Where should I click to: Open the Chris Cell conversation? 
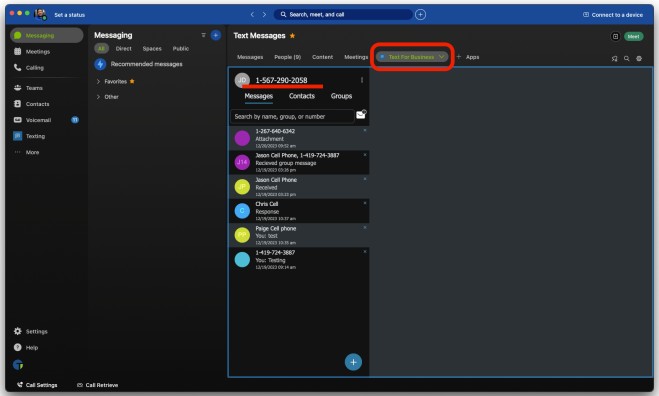299,211
